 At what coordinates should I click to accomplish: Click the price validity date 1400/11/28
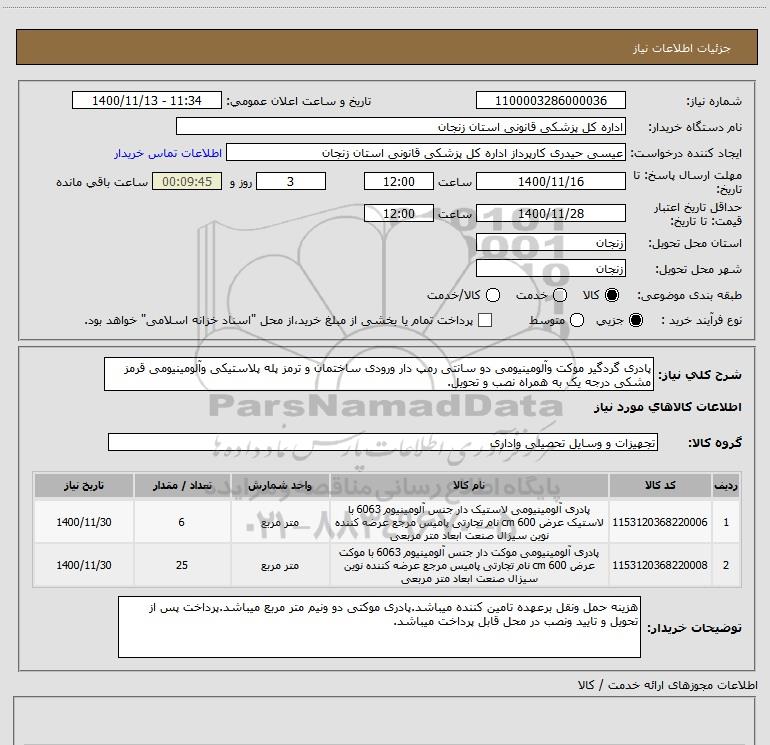pos(550,213)
